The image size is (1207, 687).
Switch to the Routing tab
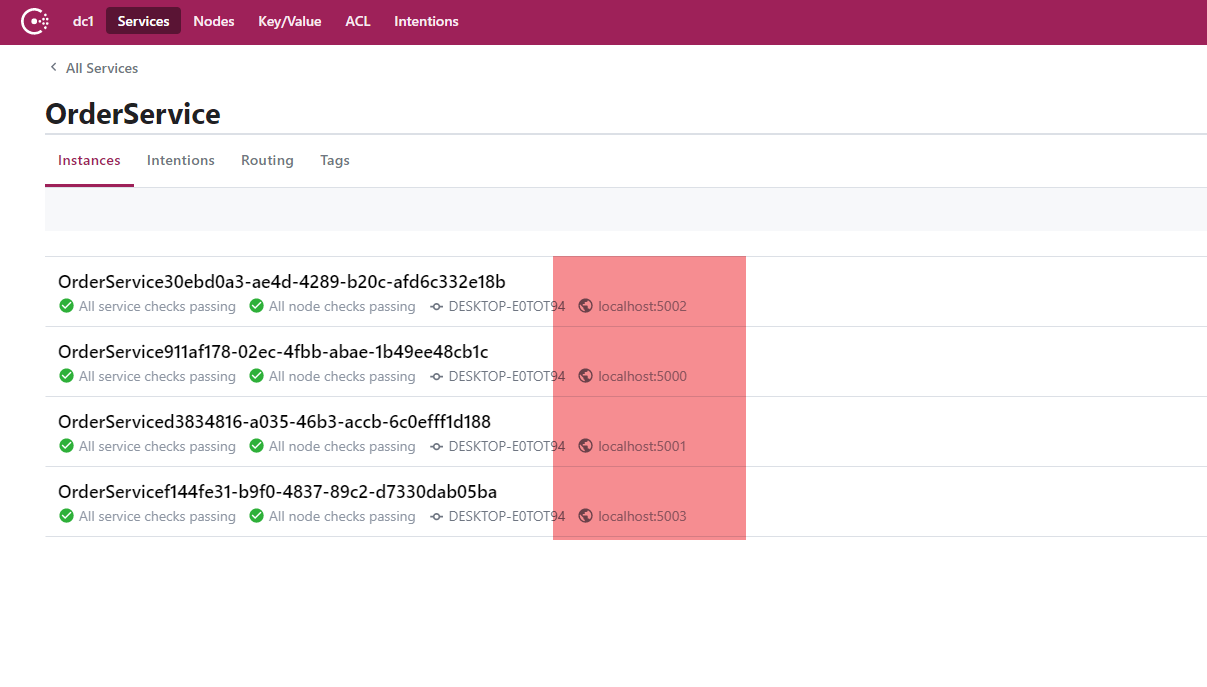[x=267, y=160]
